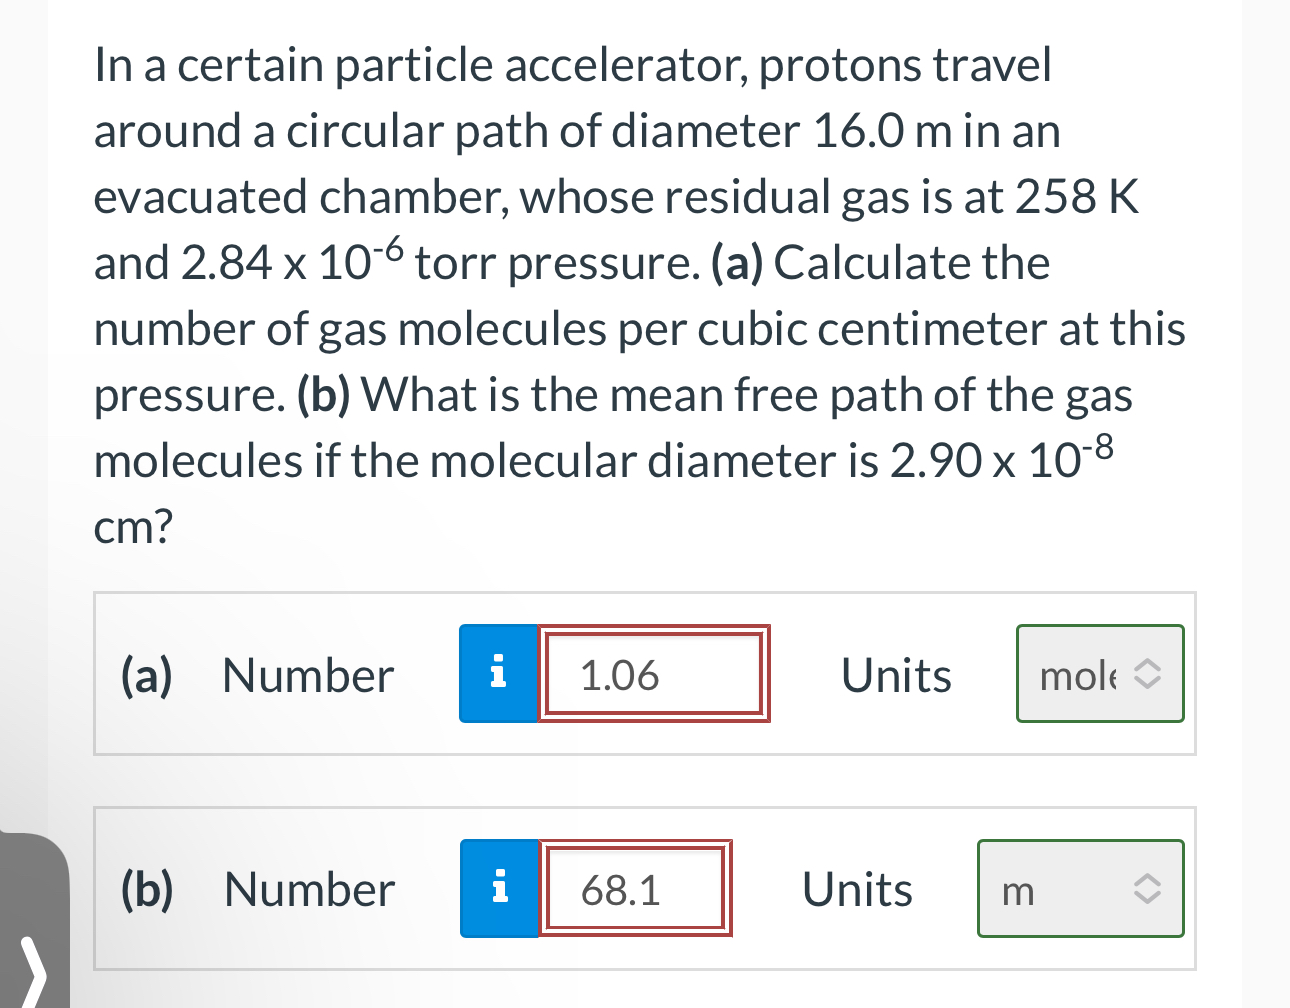The height and width of the screenshot is (1008, 1290).
Task: Open the units dropdown showing m
Action: 1080,888
